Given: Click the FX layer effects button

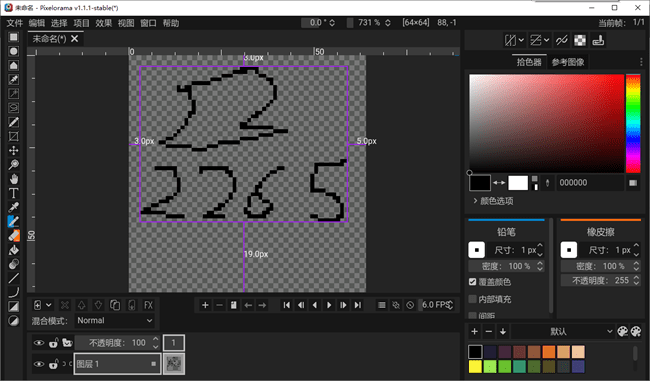Looking at the screenshot, I should pos(148,305).
